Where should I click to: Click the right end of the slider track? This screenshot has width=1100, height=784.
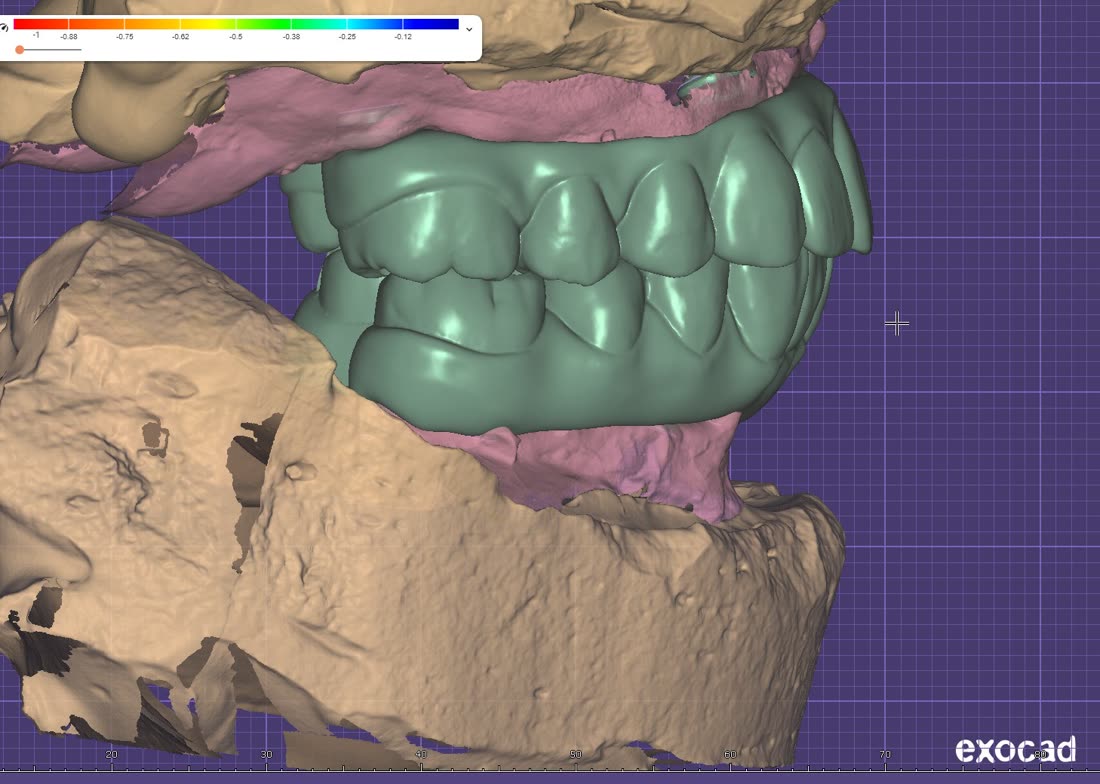[79, 50]
